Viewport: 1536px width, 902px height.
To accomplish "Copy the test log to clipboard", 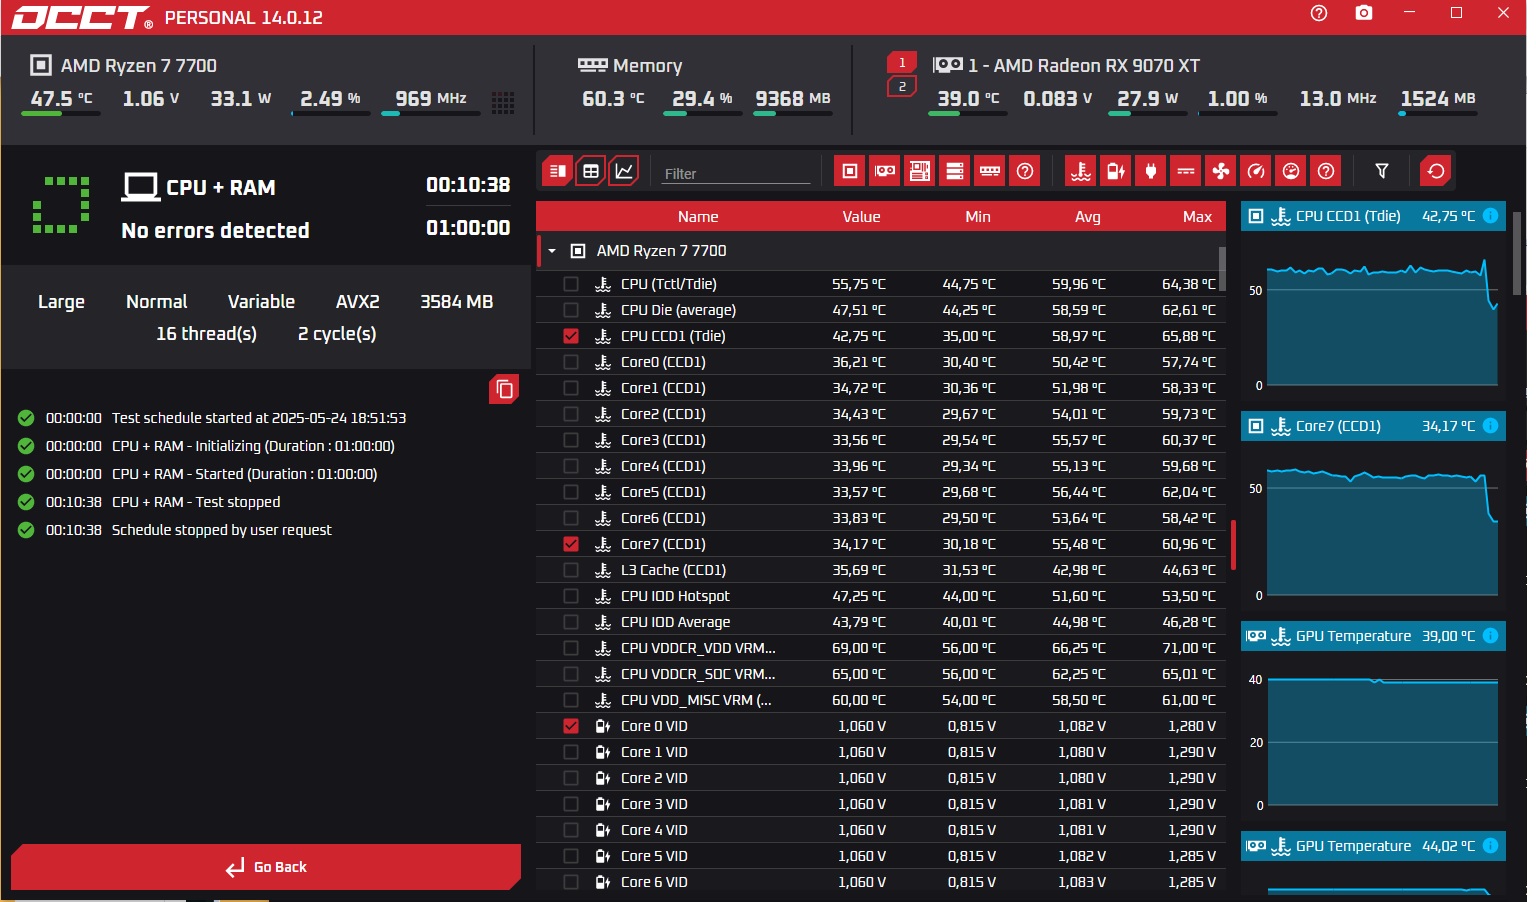I will 504,389.
